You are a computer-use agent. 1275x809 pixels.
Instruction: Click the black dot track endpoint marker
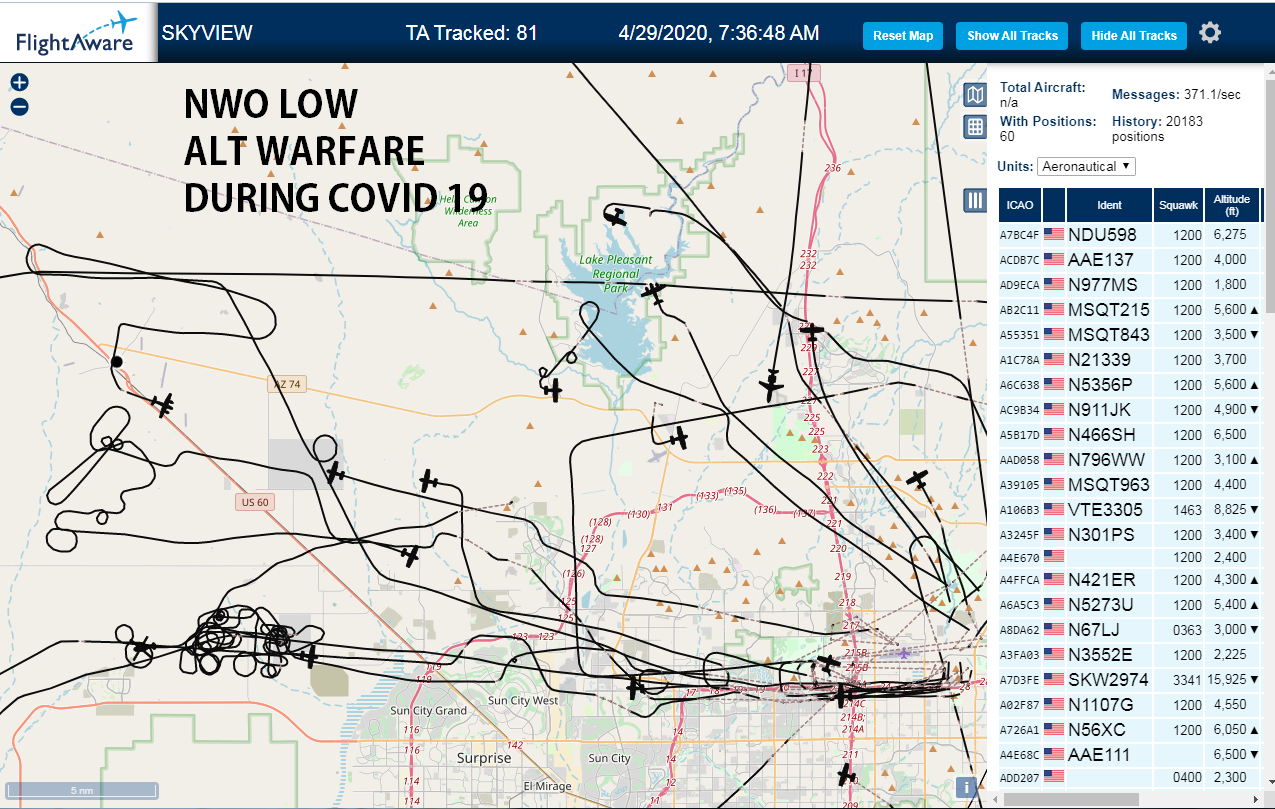[x=116, y=362]
